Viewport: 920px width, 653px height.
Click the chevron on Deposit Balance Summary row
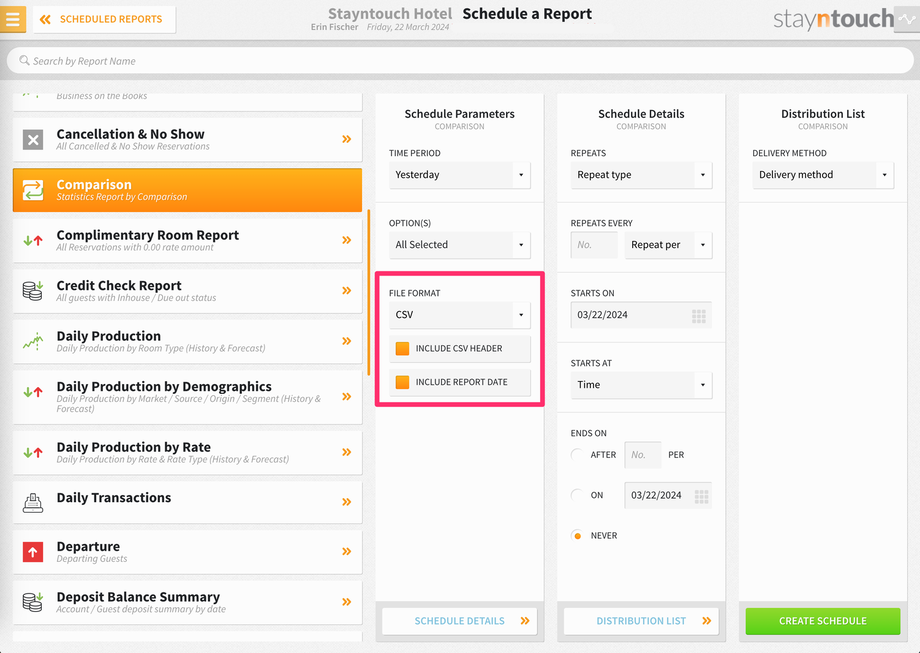click(347, 602)
